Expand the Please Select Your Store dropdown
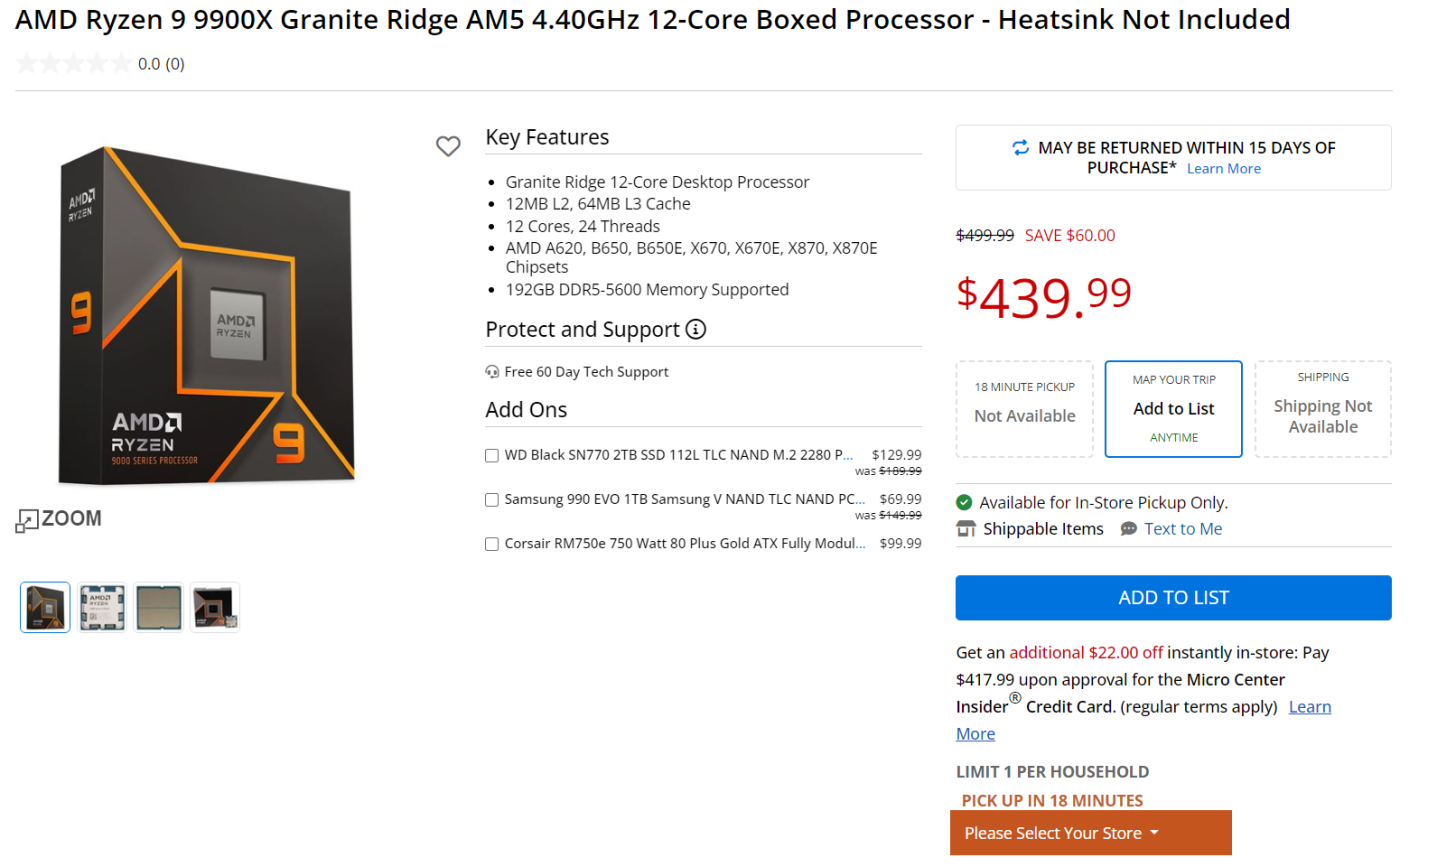The height and width of the screenshot is (867, 1456). [x=1090, y=832]
